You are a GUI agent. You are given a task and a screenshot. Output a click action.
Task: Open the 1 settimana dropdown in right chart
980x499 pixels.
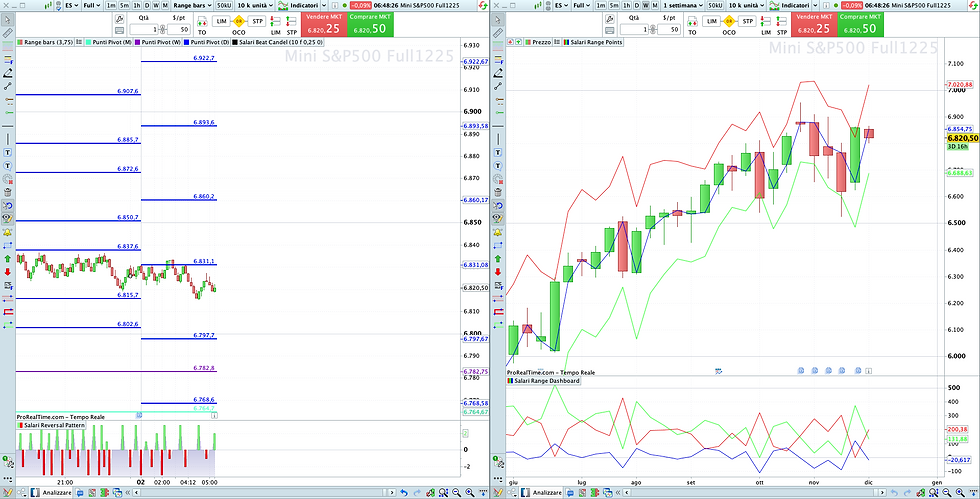click(684, 5)
